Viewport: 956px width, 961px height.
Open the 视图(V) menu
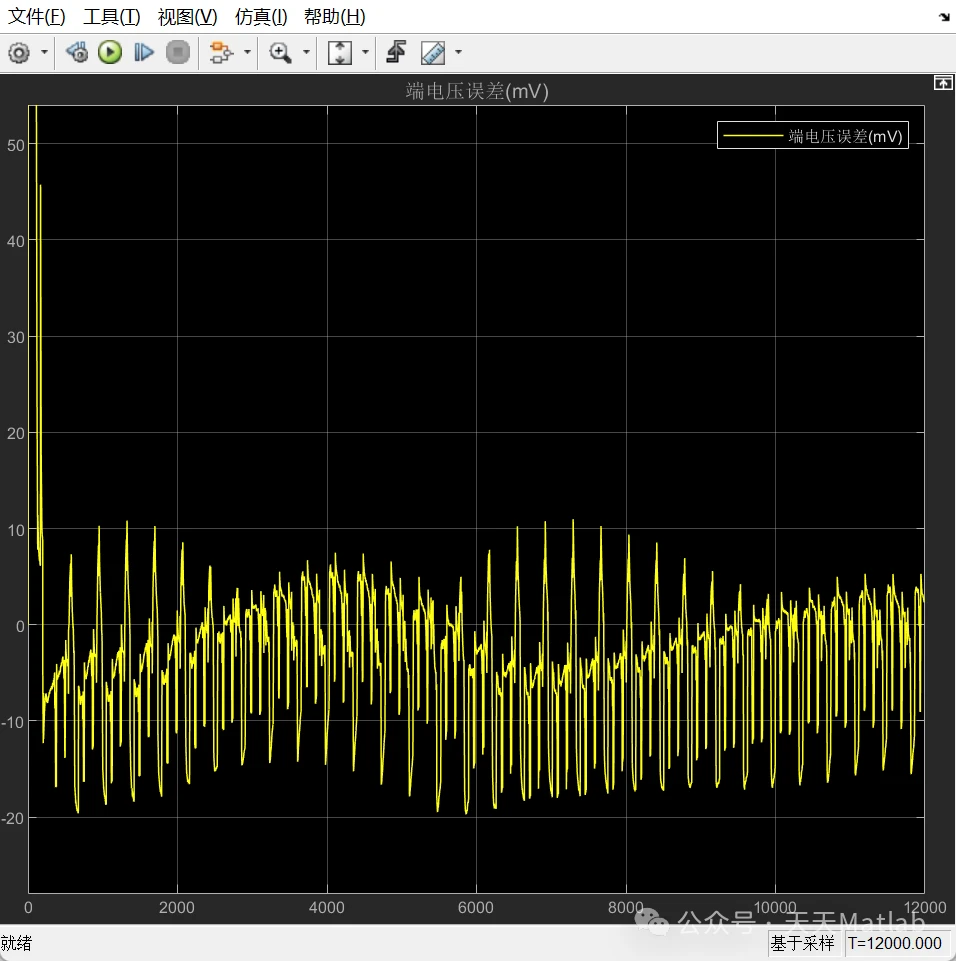(x=187, y=17)
